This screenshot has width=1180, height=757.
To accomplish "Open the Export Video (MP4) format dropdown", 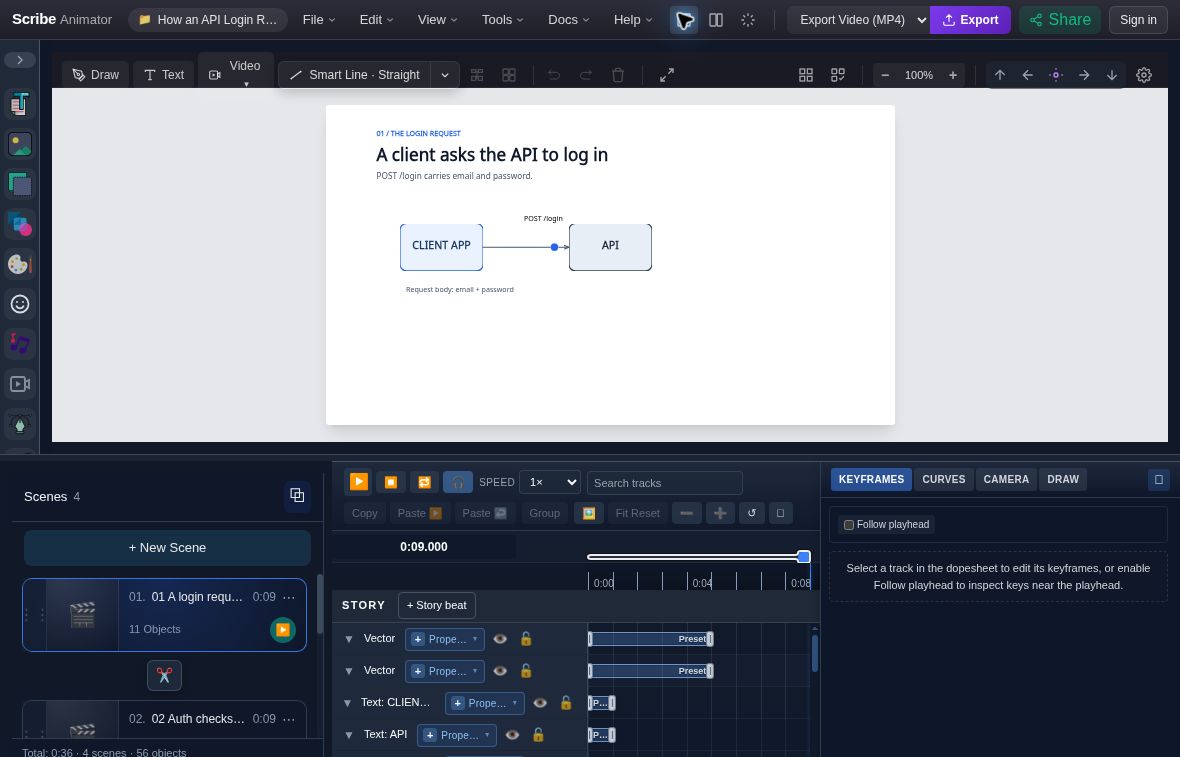I will tap(859, 20).
